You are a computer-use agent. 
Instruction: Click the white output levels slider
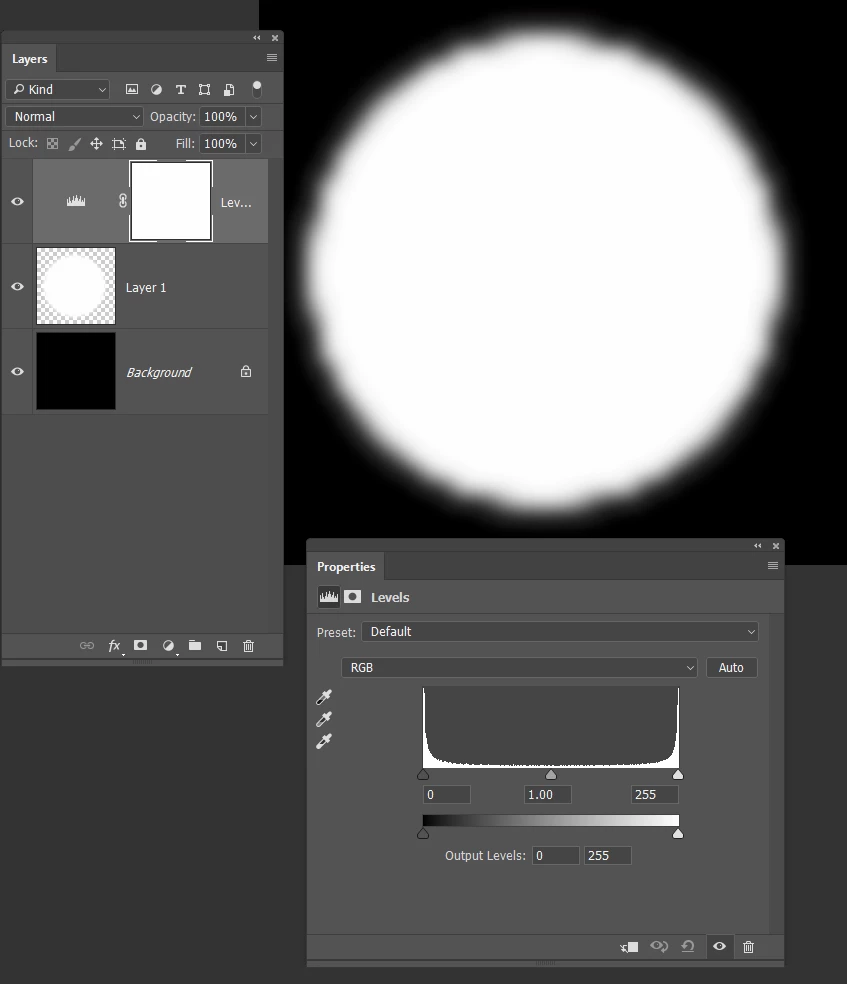coord(678,834)
